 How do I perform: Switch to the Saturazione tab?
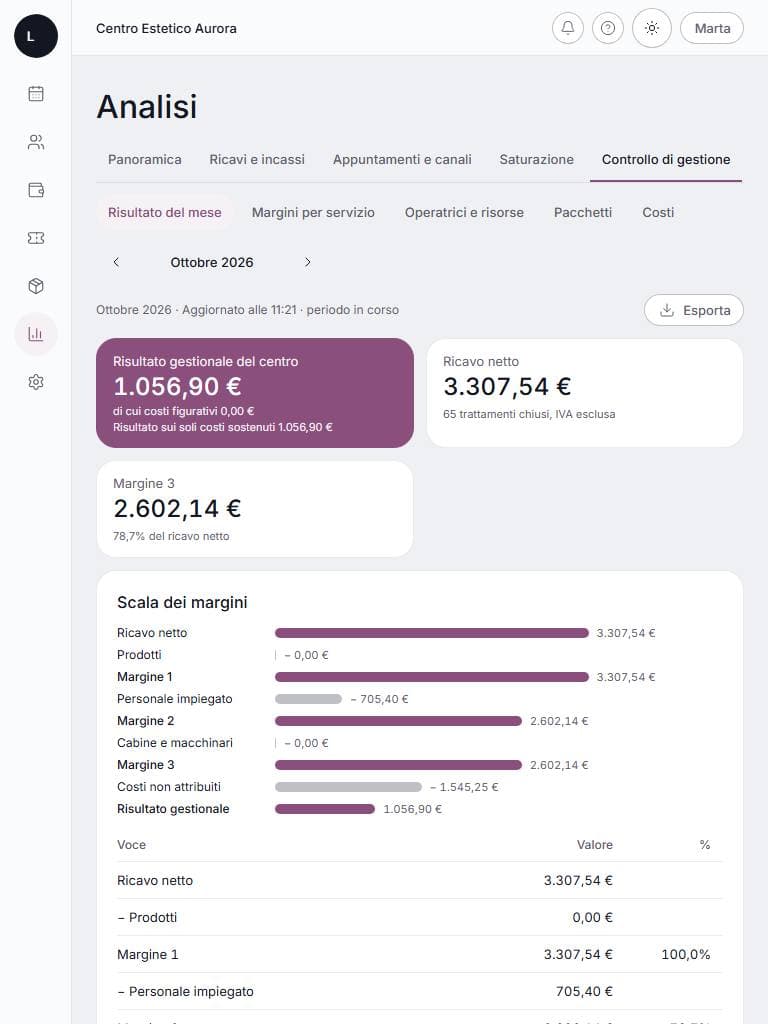click(x=536, y=159)
